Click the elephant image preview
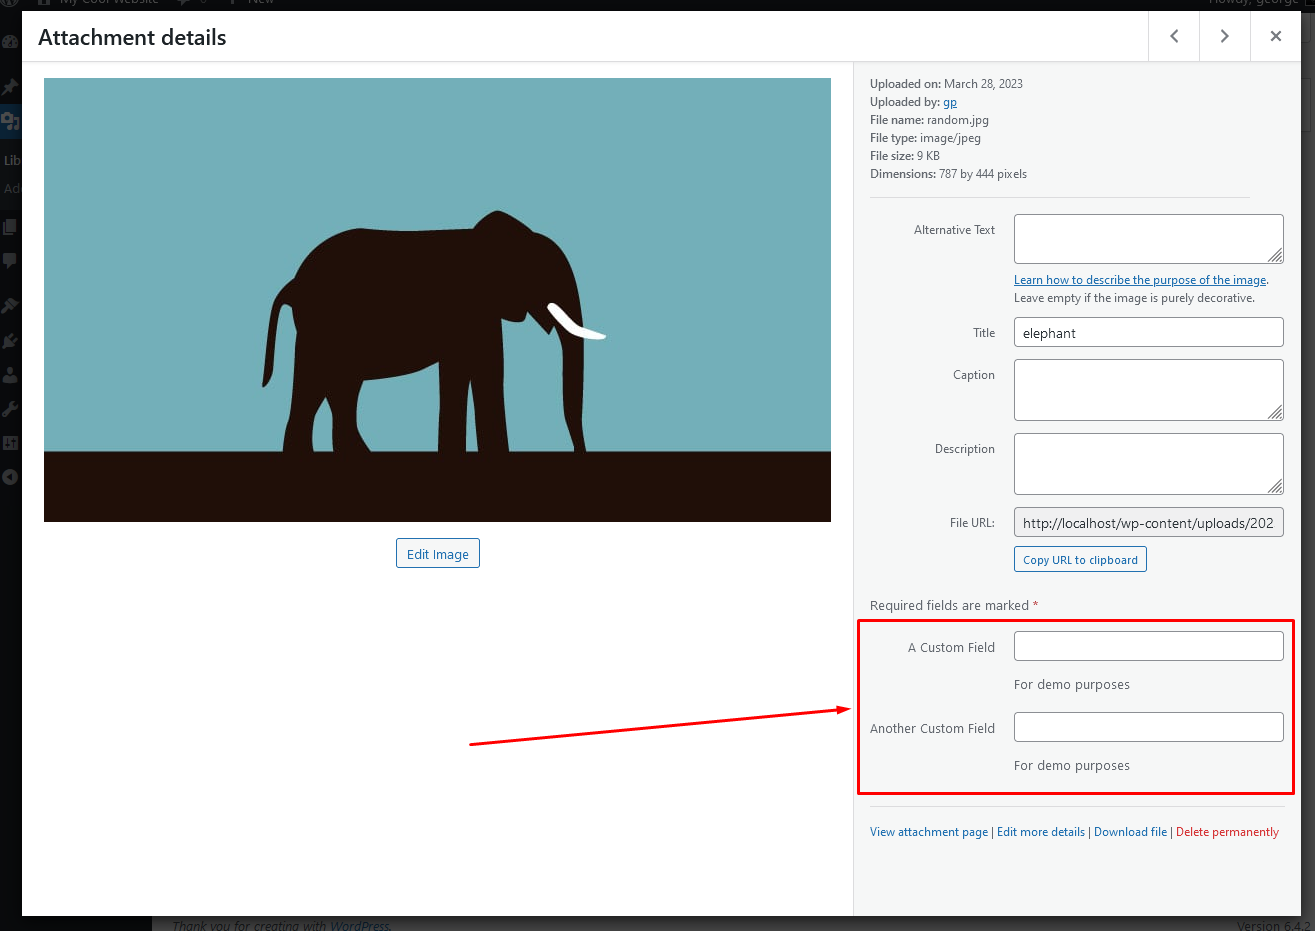The image size is (1315, 931). (437, 300)
